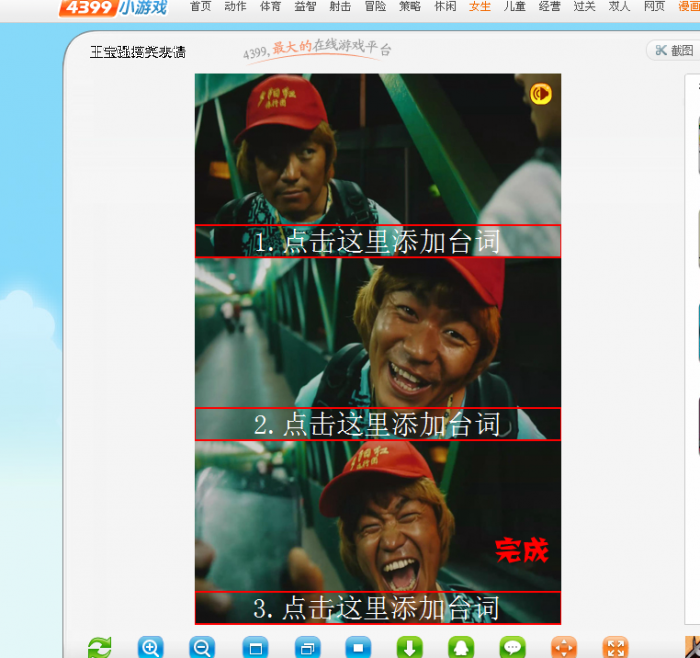The image size is (700, 658).
Task: Click caption box 1 to add dialogue
Action: click(x=378, y=241)
